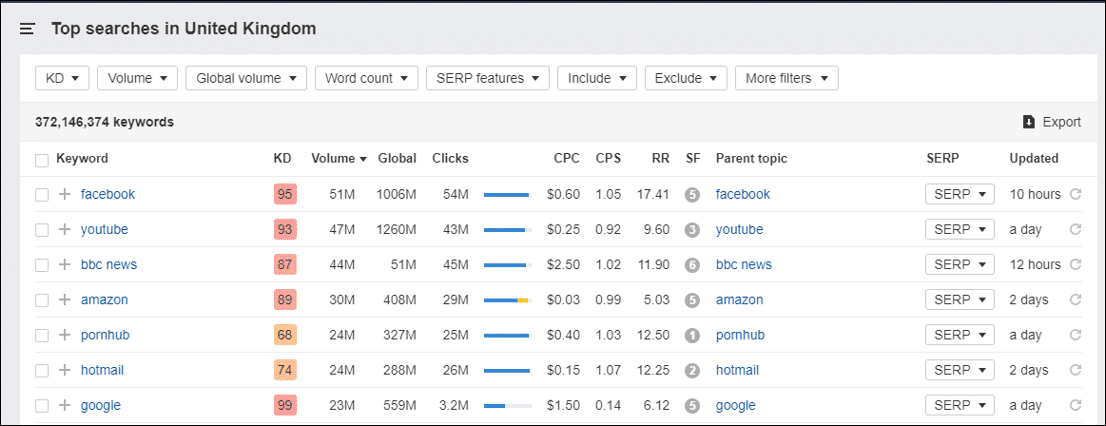This screenshot has width=1106, height=426.
Task: Open the KD filter dropdown
Action: [62, 78]
